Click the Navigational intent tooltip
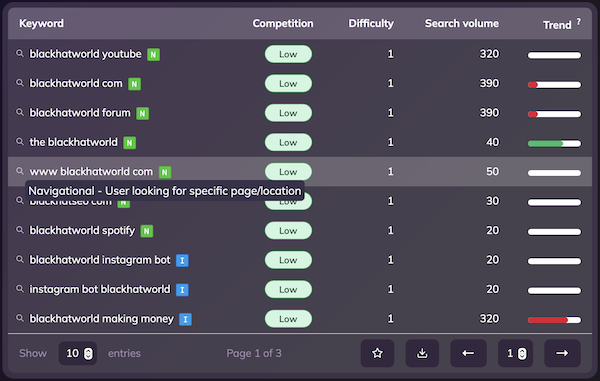This screenshot has height=381, width=600. pyautogui.click(x=165, y=191)
